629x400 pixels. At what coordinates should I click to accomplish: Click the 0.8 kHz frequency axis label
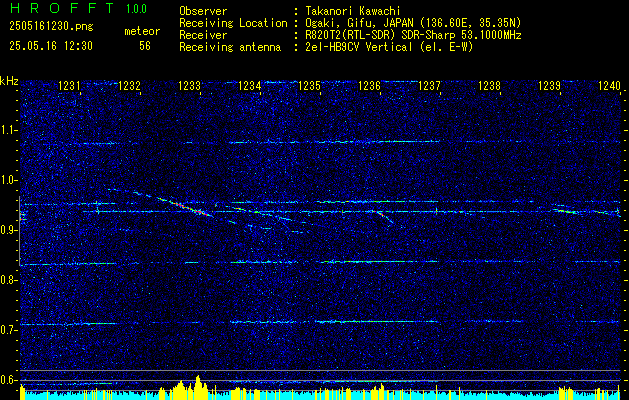click(9, 280)
